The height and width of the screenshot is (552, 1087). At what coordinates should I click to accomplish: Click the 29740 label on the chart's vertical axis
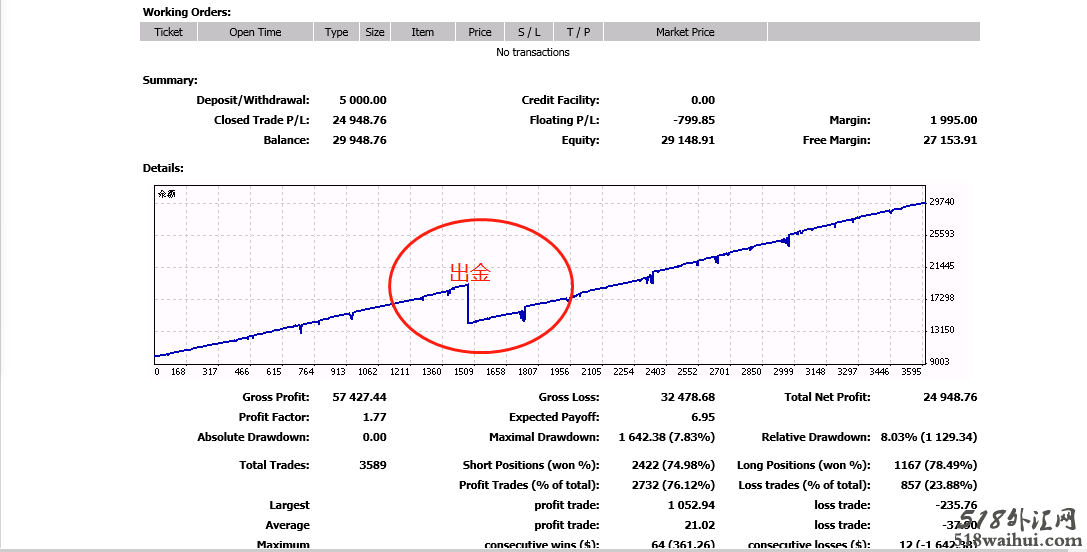pyautogui.click(x=942, y=202)
